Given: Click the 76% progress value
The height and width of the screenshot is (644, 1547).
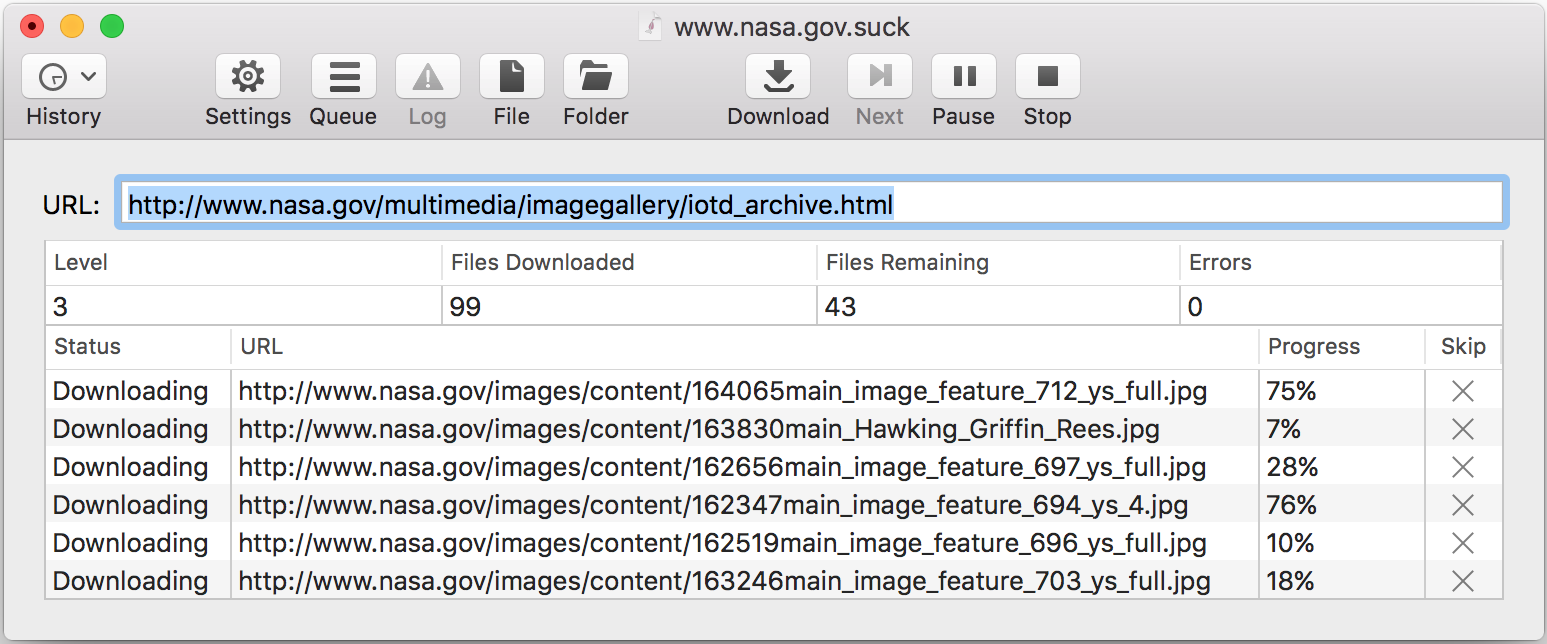Looking at the screenshot, I should click(x=1291, y=505).
